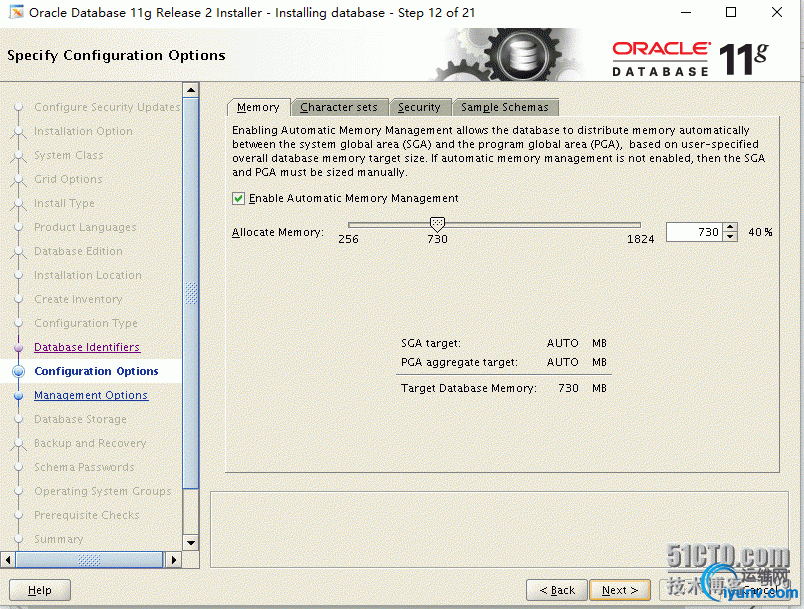Click the 'Grid Options' step text
804x609 pixels.
[68, 179]
